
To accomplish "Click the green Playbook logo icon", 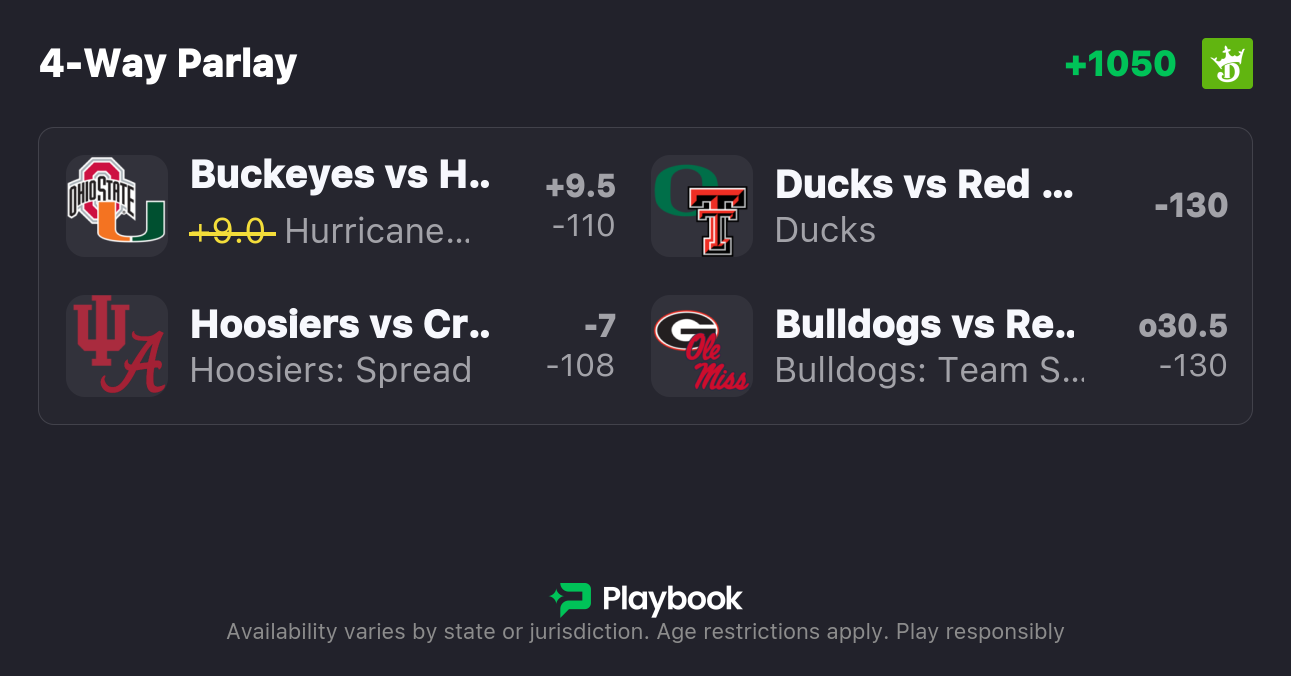I will pos(570,599).
